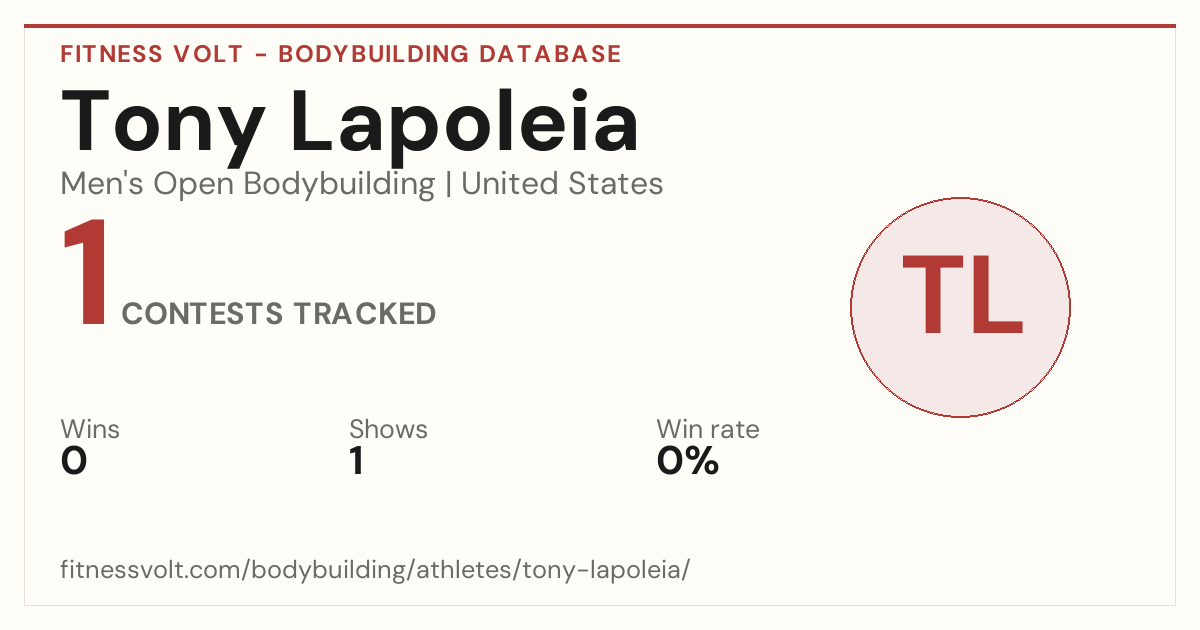Click the Shows value of 1
This screenshot has width=1200, height=630.
click(x=356, y=461)
